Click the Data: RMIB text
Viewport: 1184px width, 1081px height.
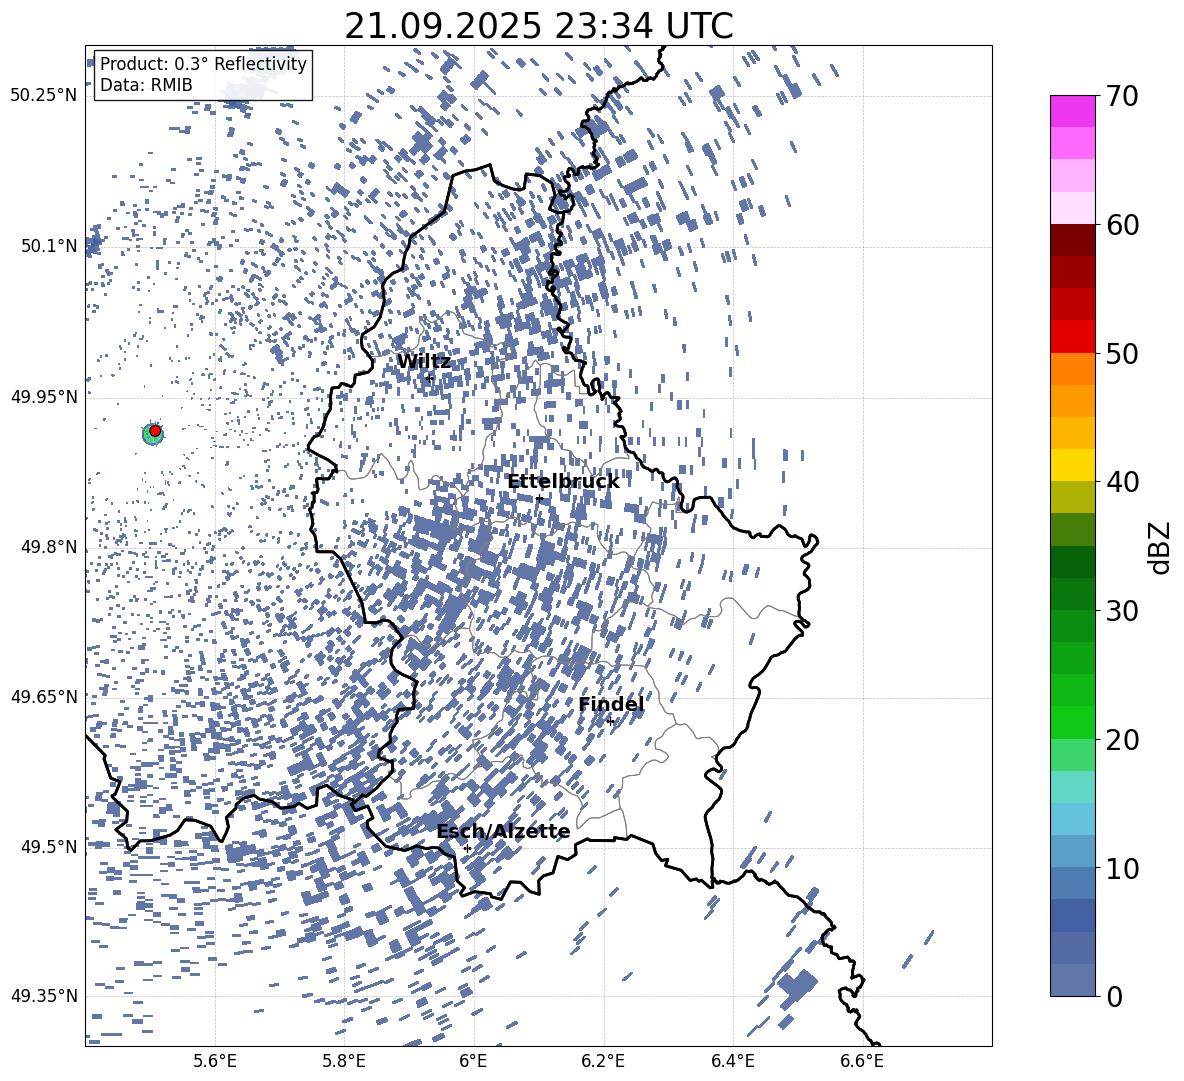tap(146, 85)
